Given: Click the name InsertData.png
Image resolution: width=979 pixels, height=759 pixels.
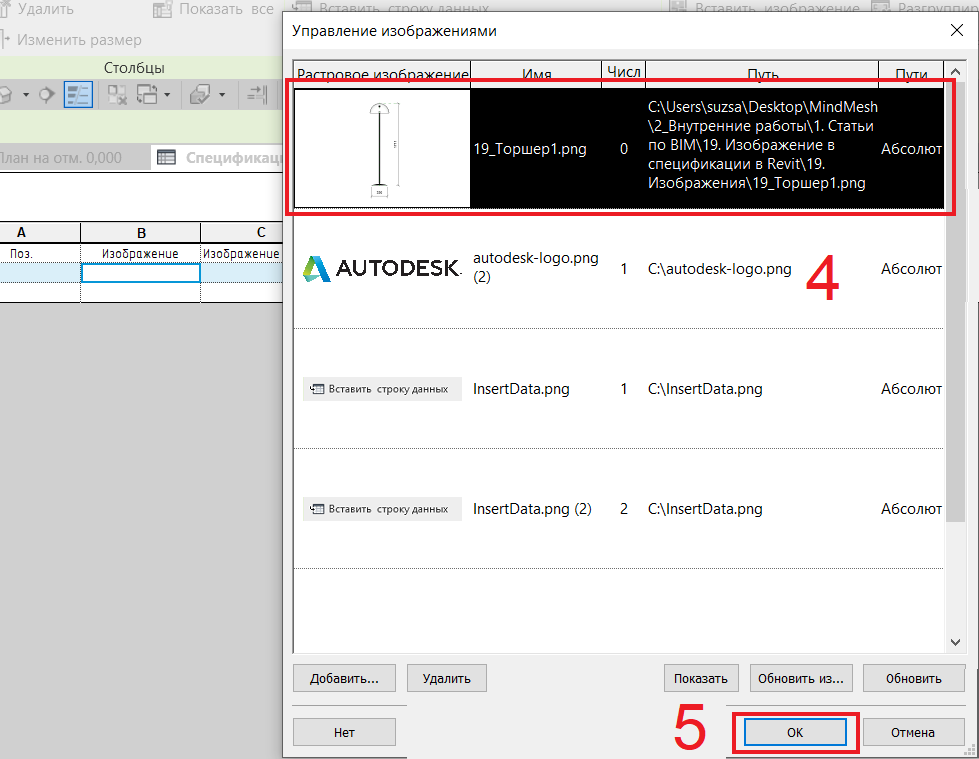Looking at the screenshot, I should (521, 389).
